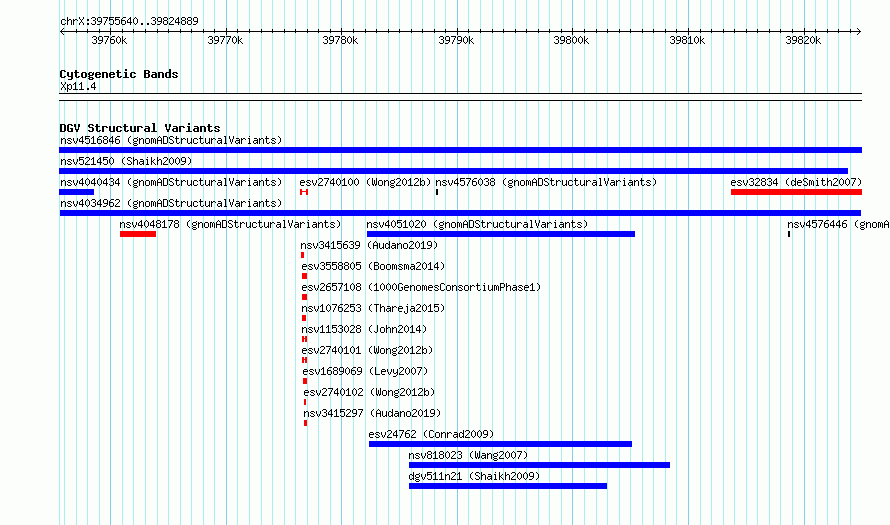
Task: Select esv2740100 (Wong2012b) label
Action: point(366,182)
